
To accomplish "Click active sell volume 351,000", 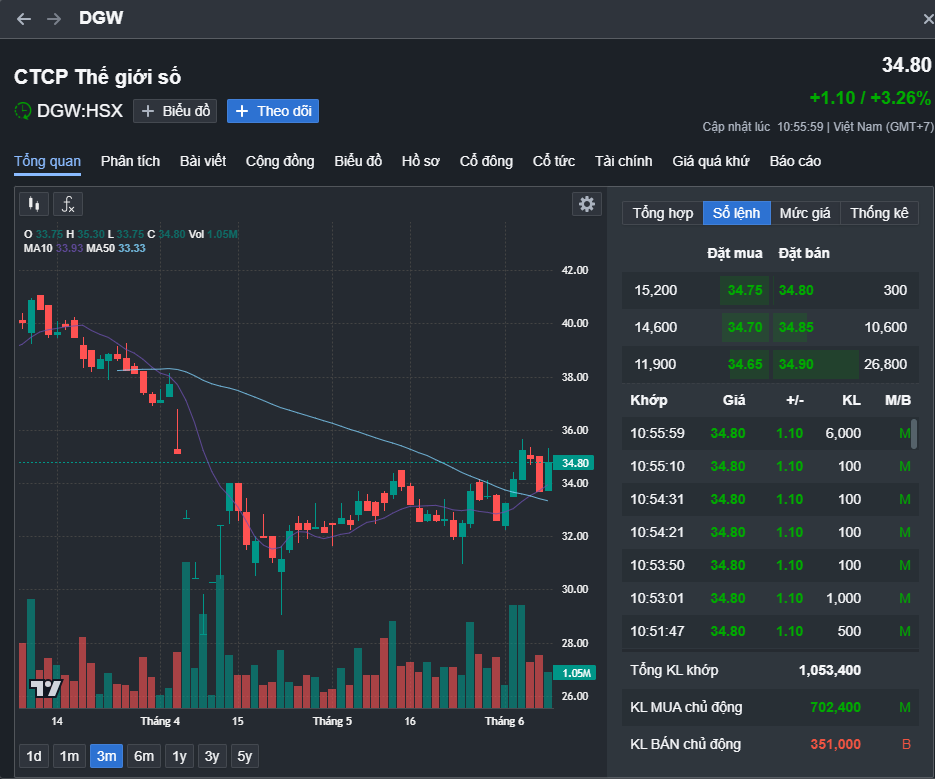I will tap(835, 744).
